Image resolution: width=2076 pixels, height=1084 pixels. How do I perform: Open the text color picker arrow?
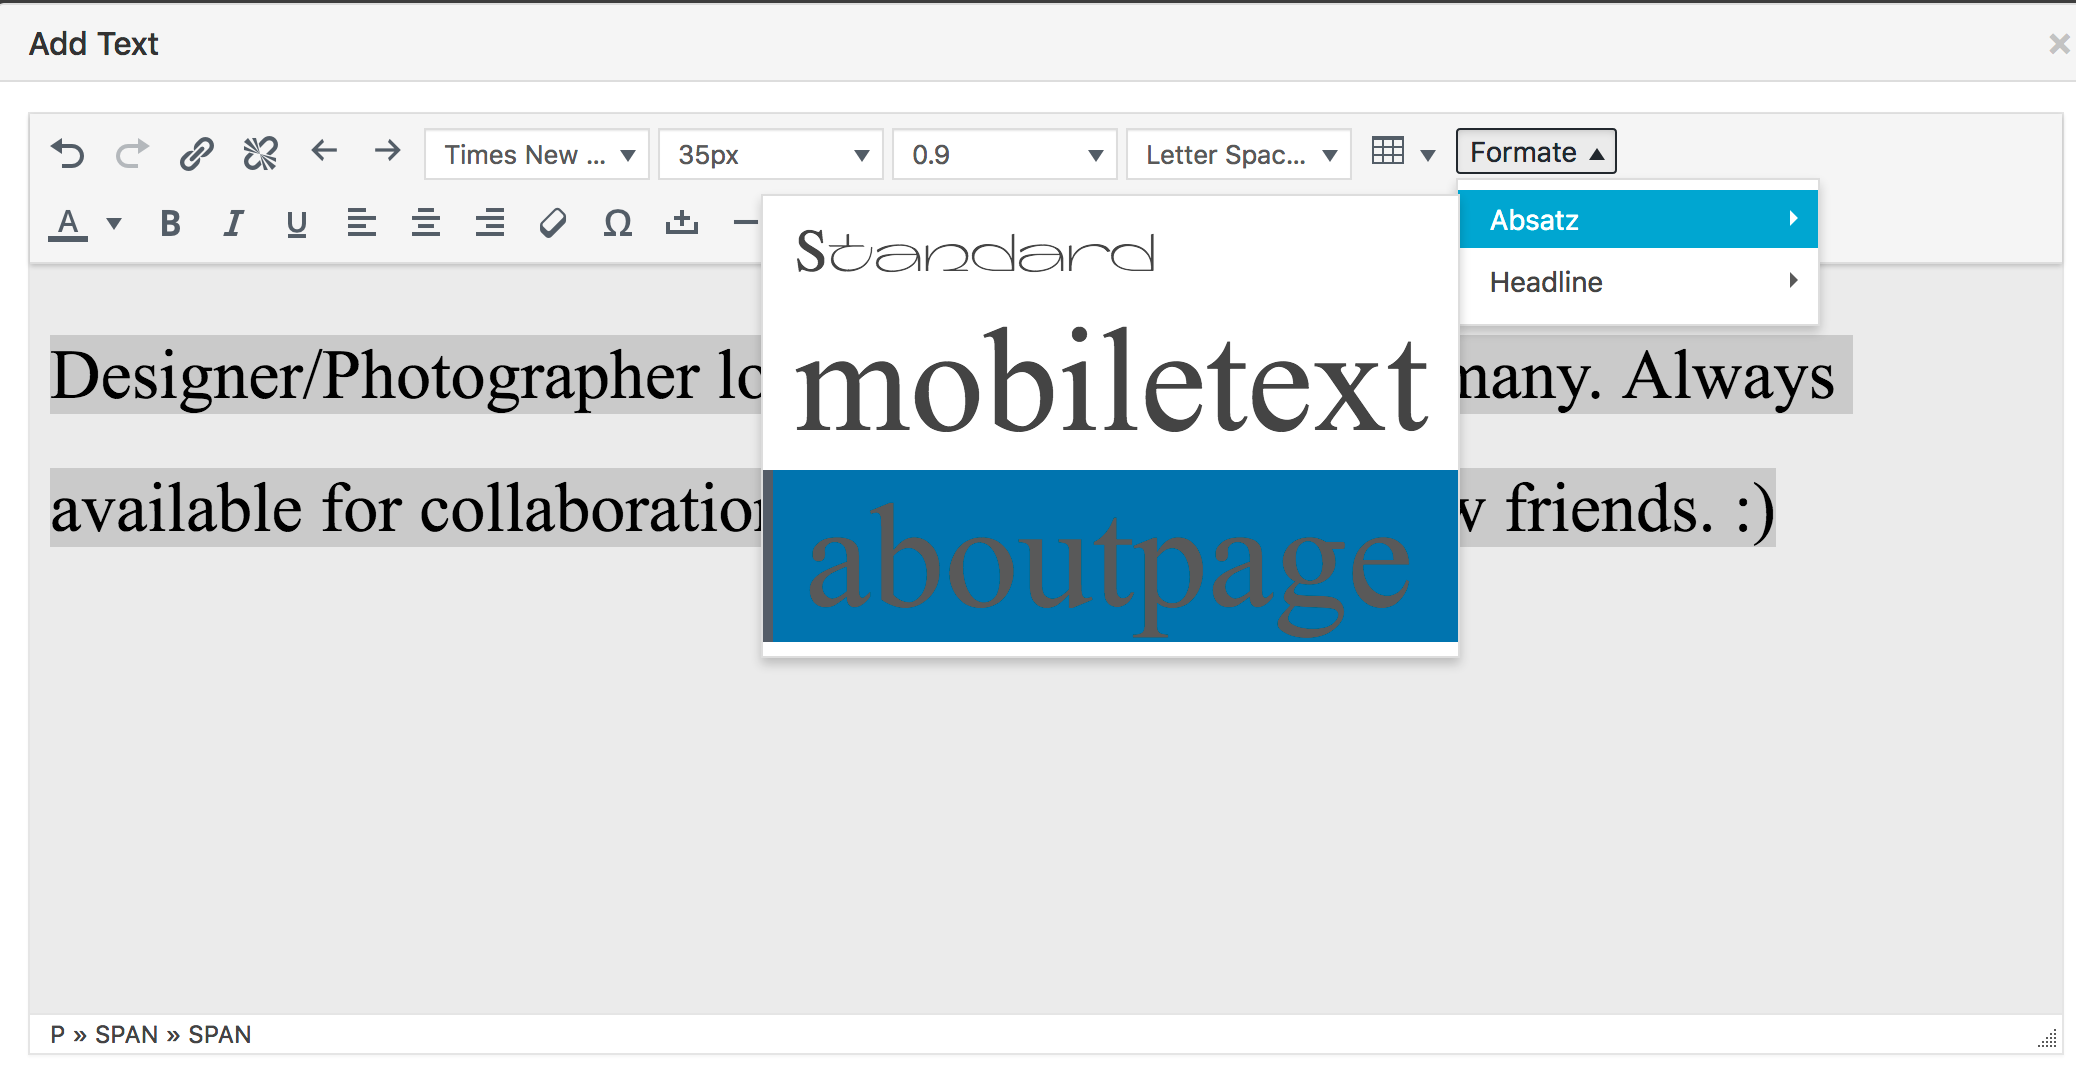(x=114, y=223)
